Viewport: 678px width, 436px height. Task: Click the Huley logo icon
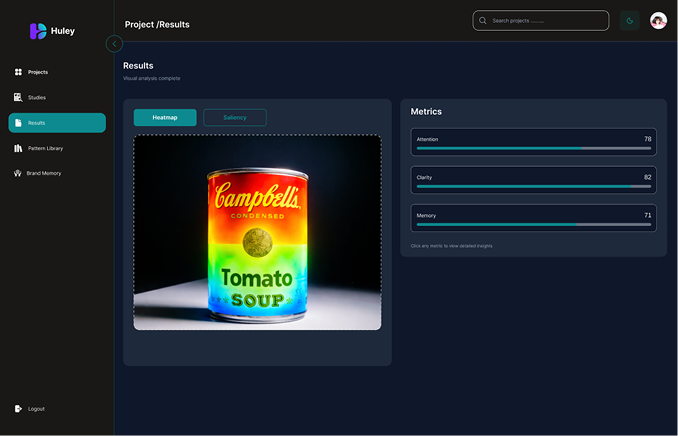(x=38, y=31)
